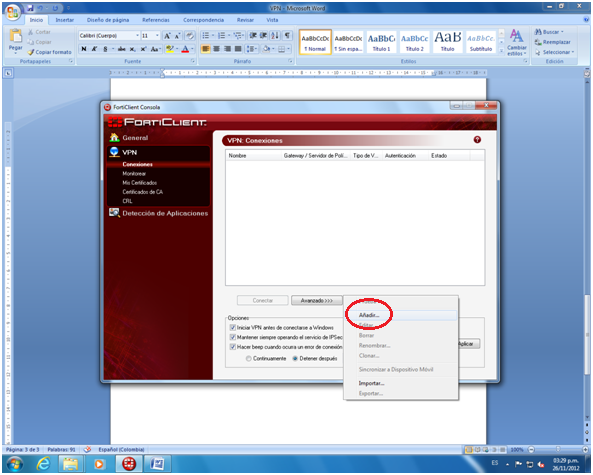This screenshot has height=475, width=593.
Task: Click the Conectar button
Action: coord(262,300)
